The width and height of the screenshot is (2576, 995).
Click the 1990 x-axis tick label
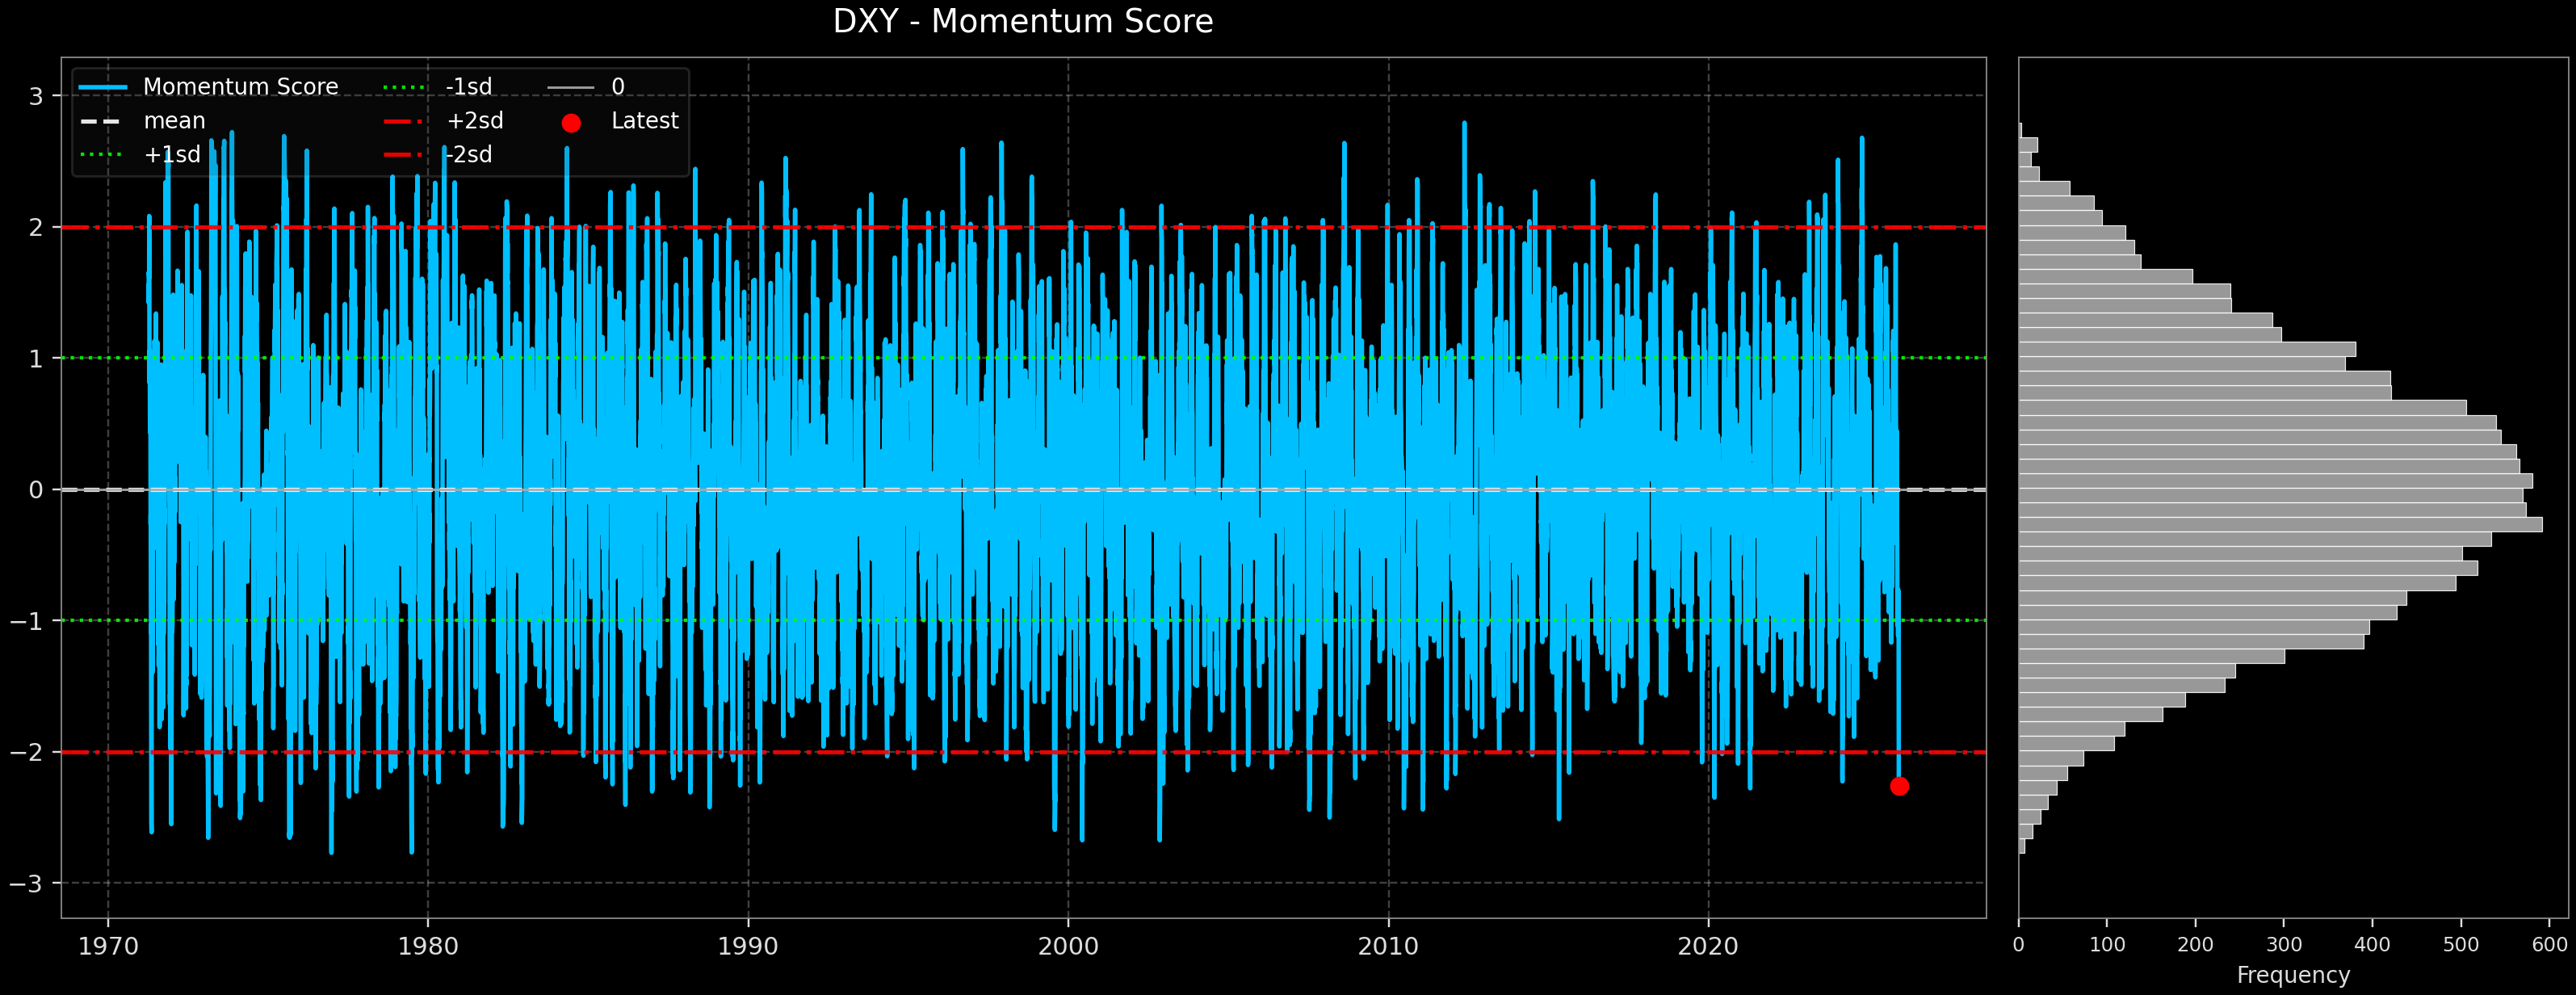click(x=748, y=946)
